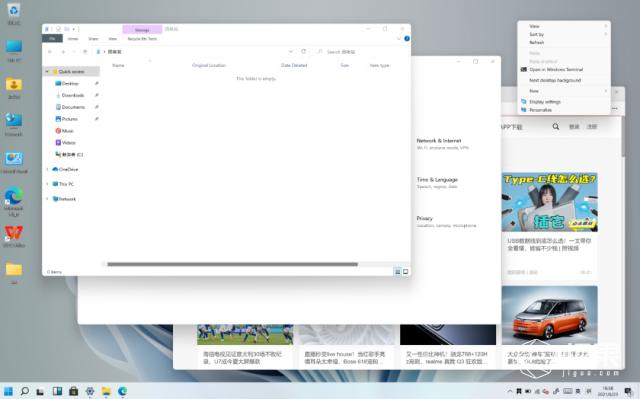Open Home ribbon tab
Screen dimensions: 640x399
(x=73, y=39)
